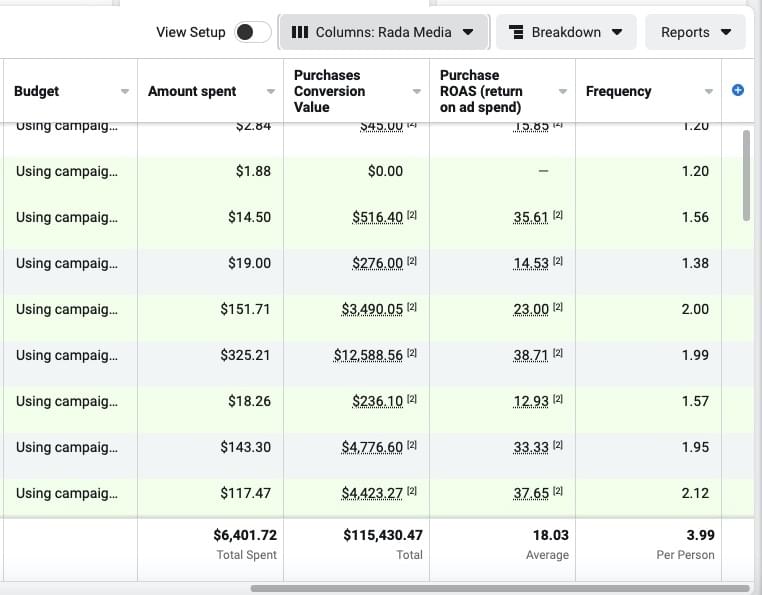Image resolution: width=762 pixels, height=595 pixels.
Task: Click the 38.71 ROAS value link
Action: pyautogui.click(x=530, y=355)
